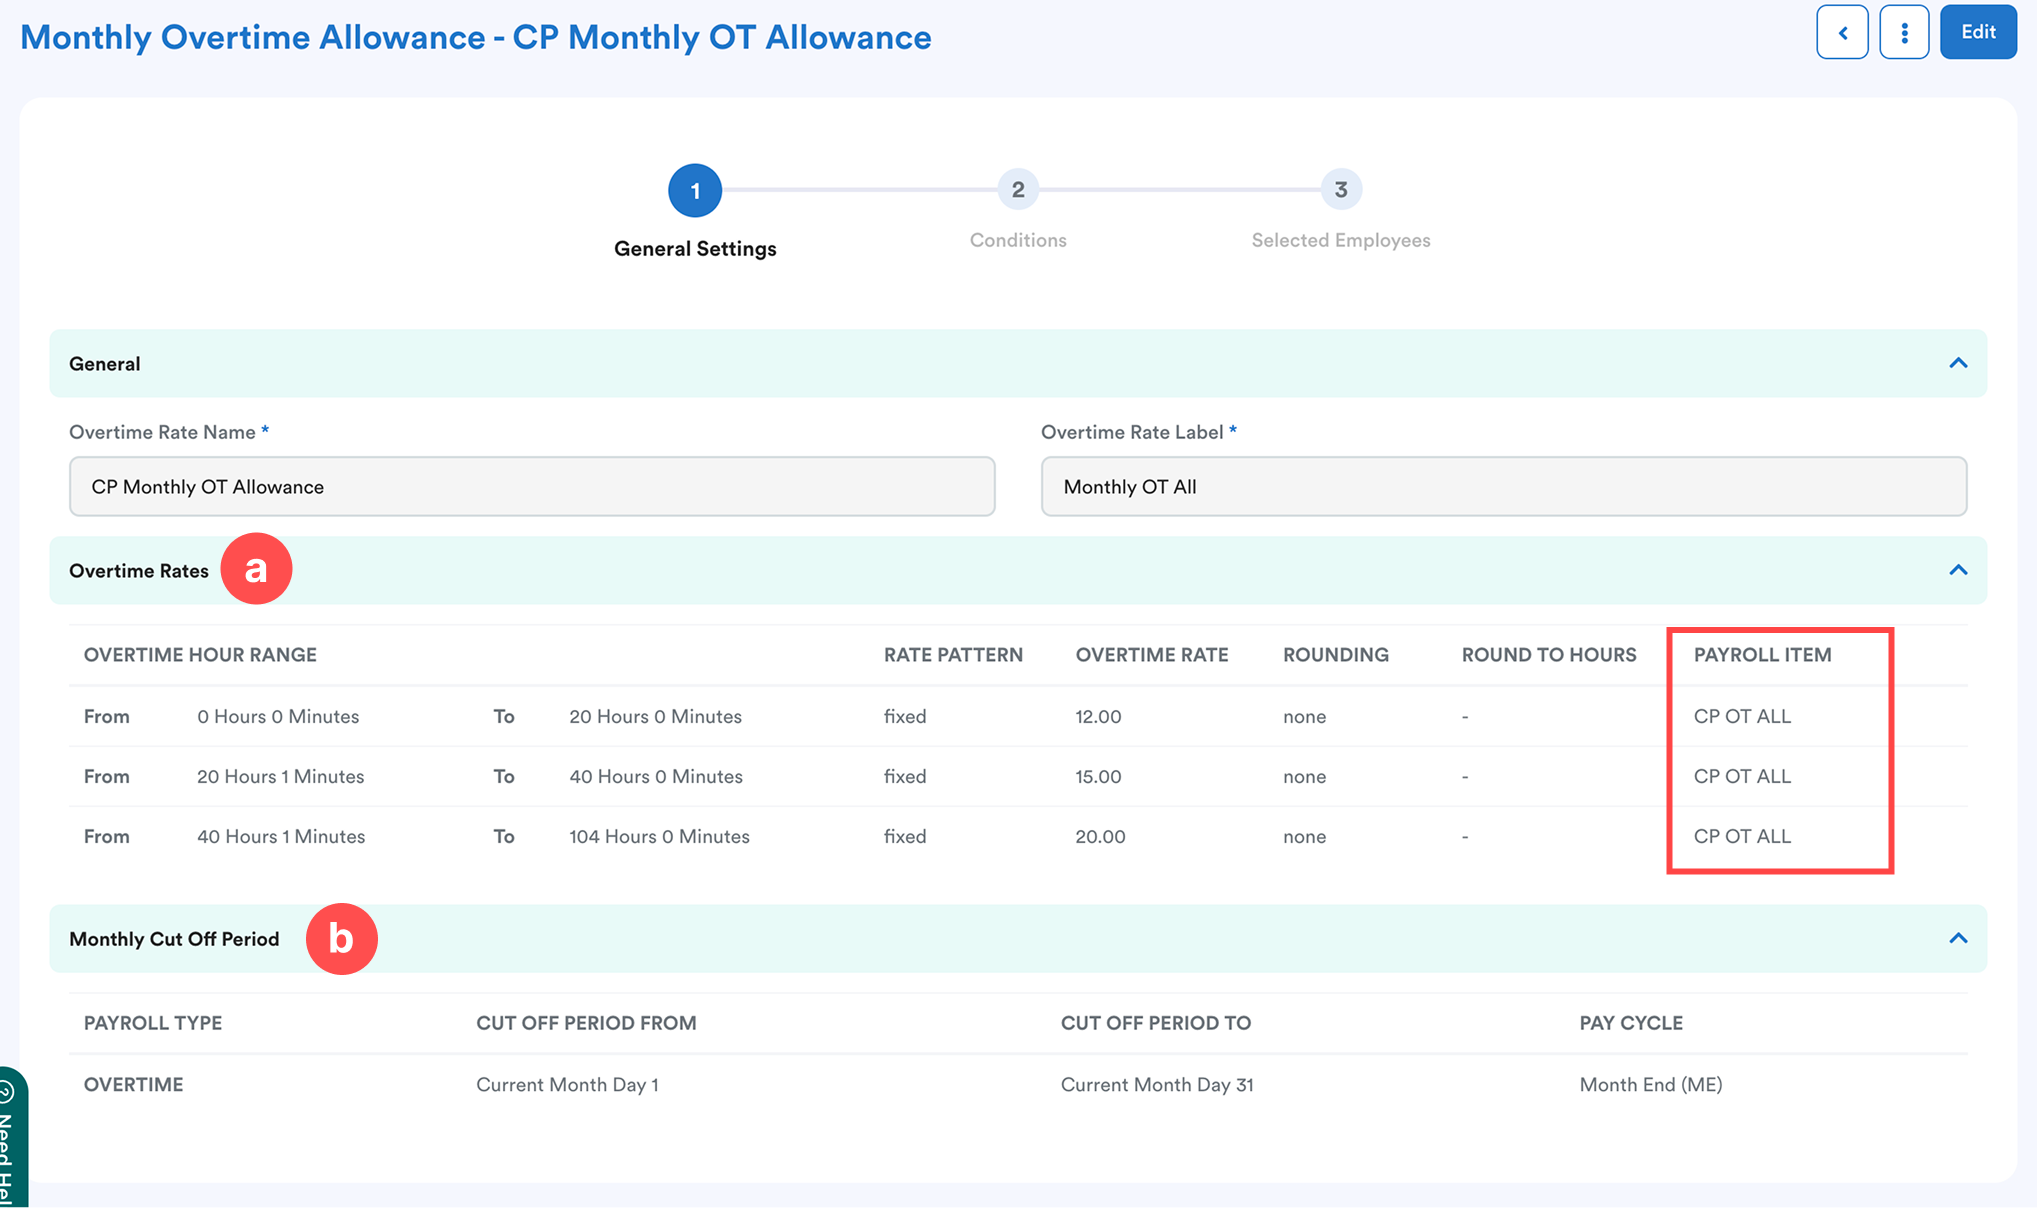
Task: Switch to the Conditions tab label
Action: (1017, 240)
